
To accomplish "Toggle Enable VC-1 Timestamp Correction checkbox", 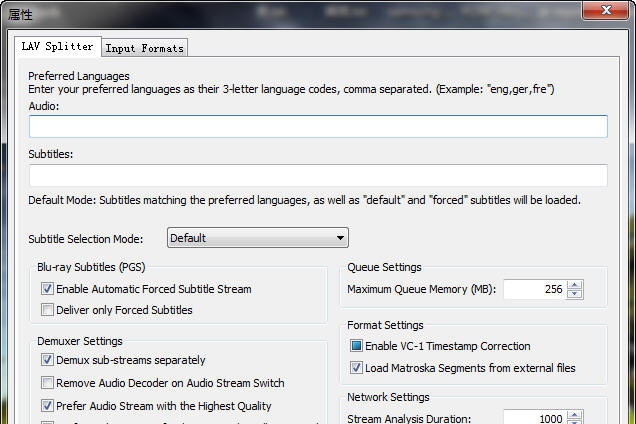I will click(x=356, y=346).
